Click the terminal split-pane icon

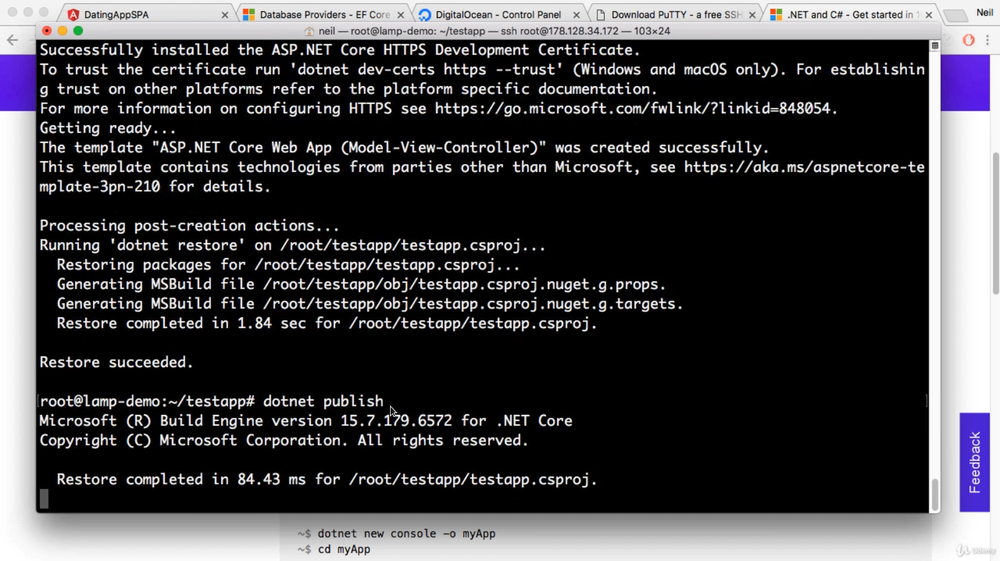[x=935, y=46]
